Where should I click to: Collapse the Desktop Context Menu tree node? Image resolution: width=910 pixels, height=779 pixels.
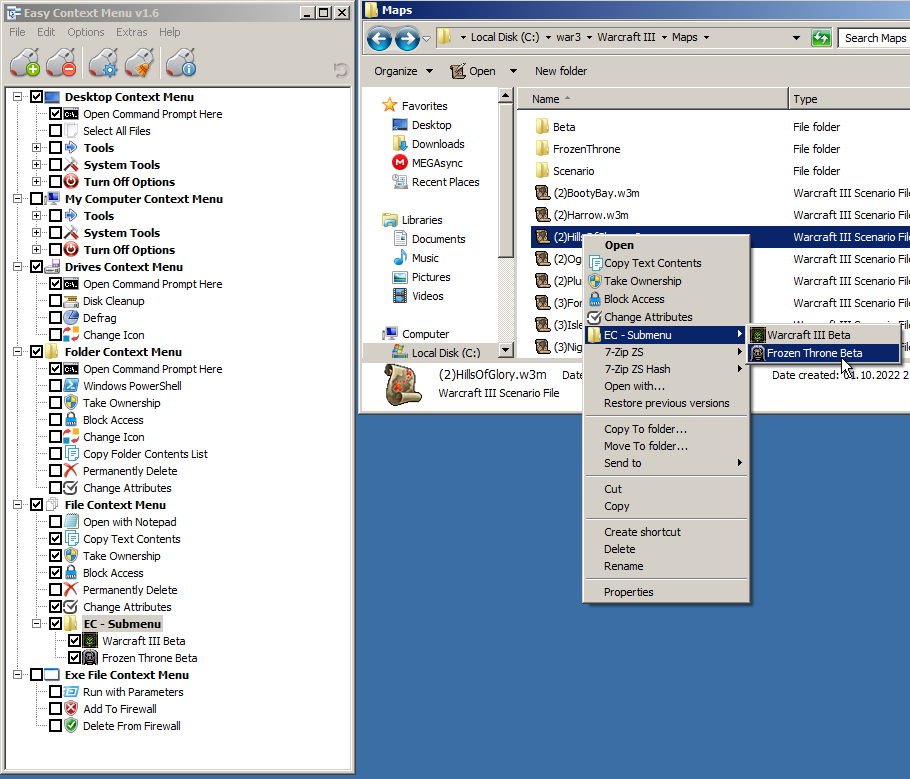pos(17,96)
